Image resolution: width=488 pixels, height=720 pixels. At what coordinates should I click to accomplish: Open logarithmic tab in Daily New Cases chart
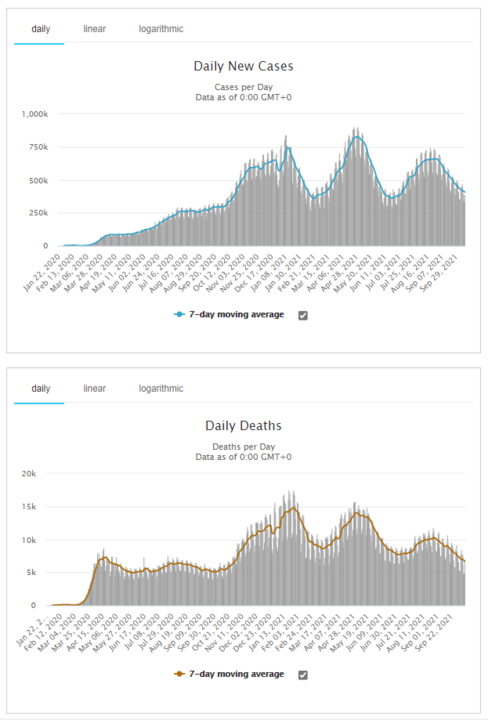click(x=161, y=29)
